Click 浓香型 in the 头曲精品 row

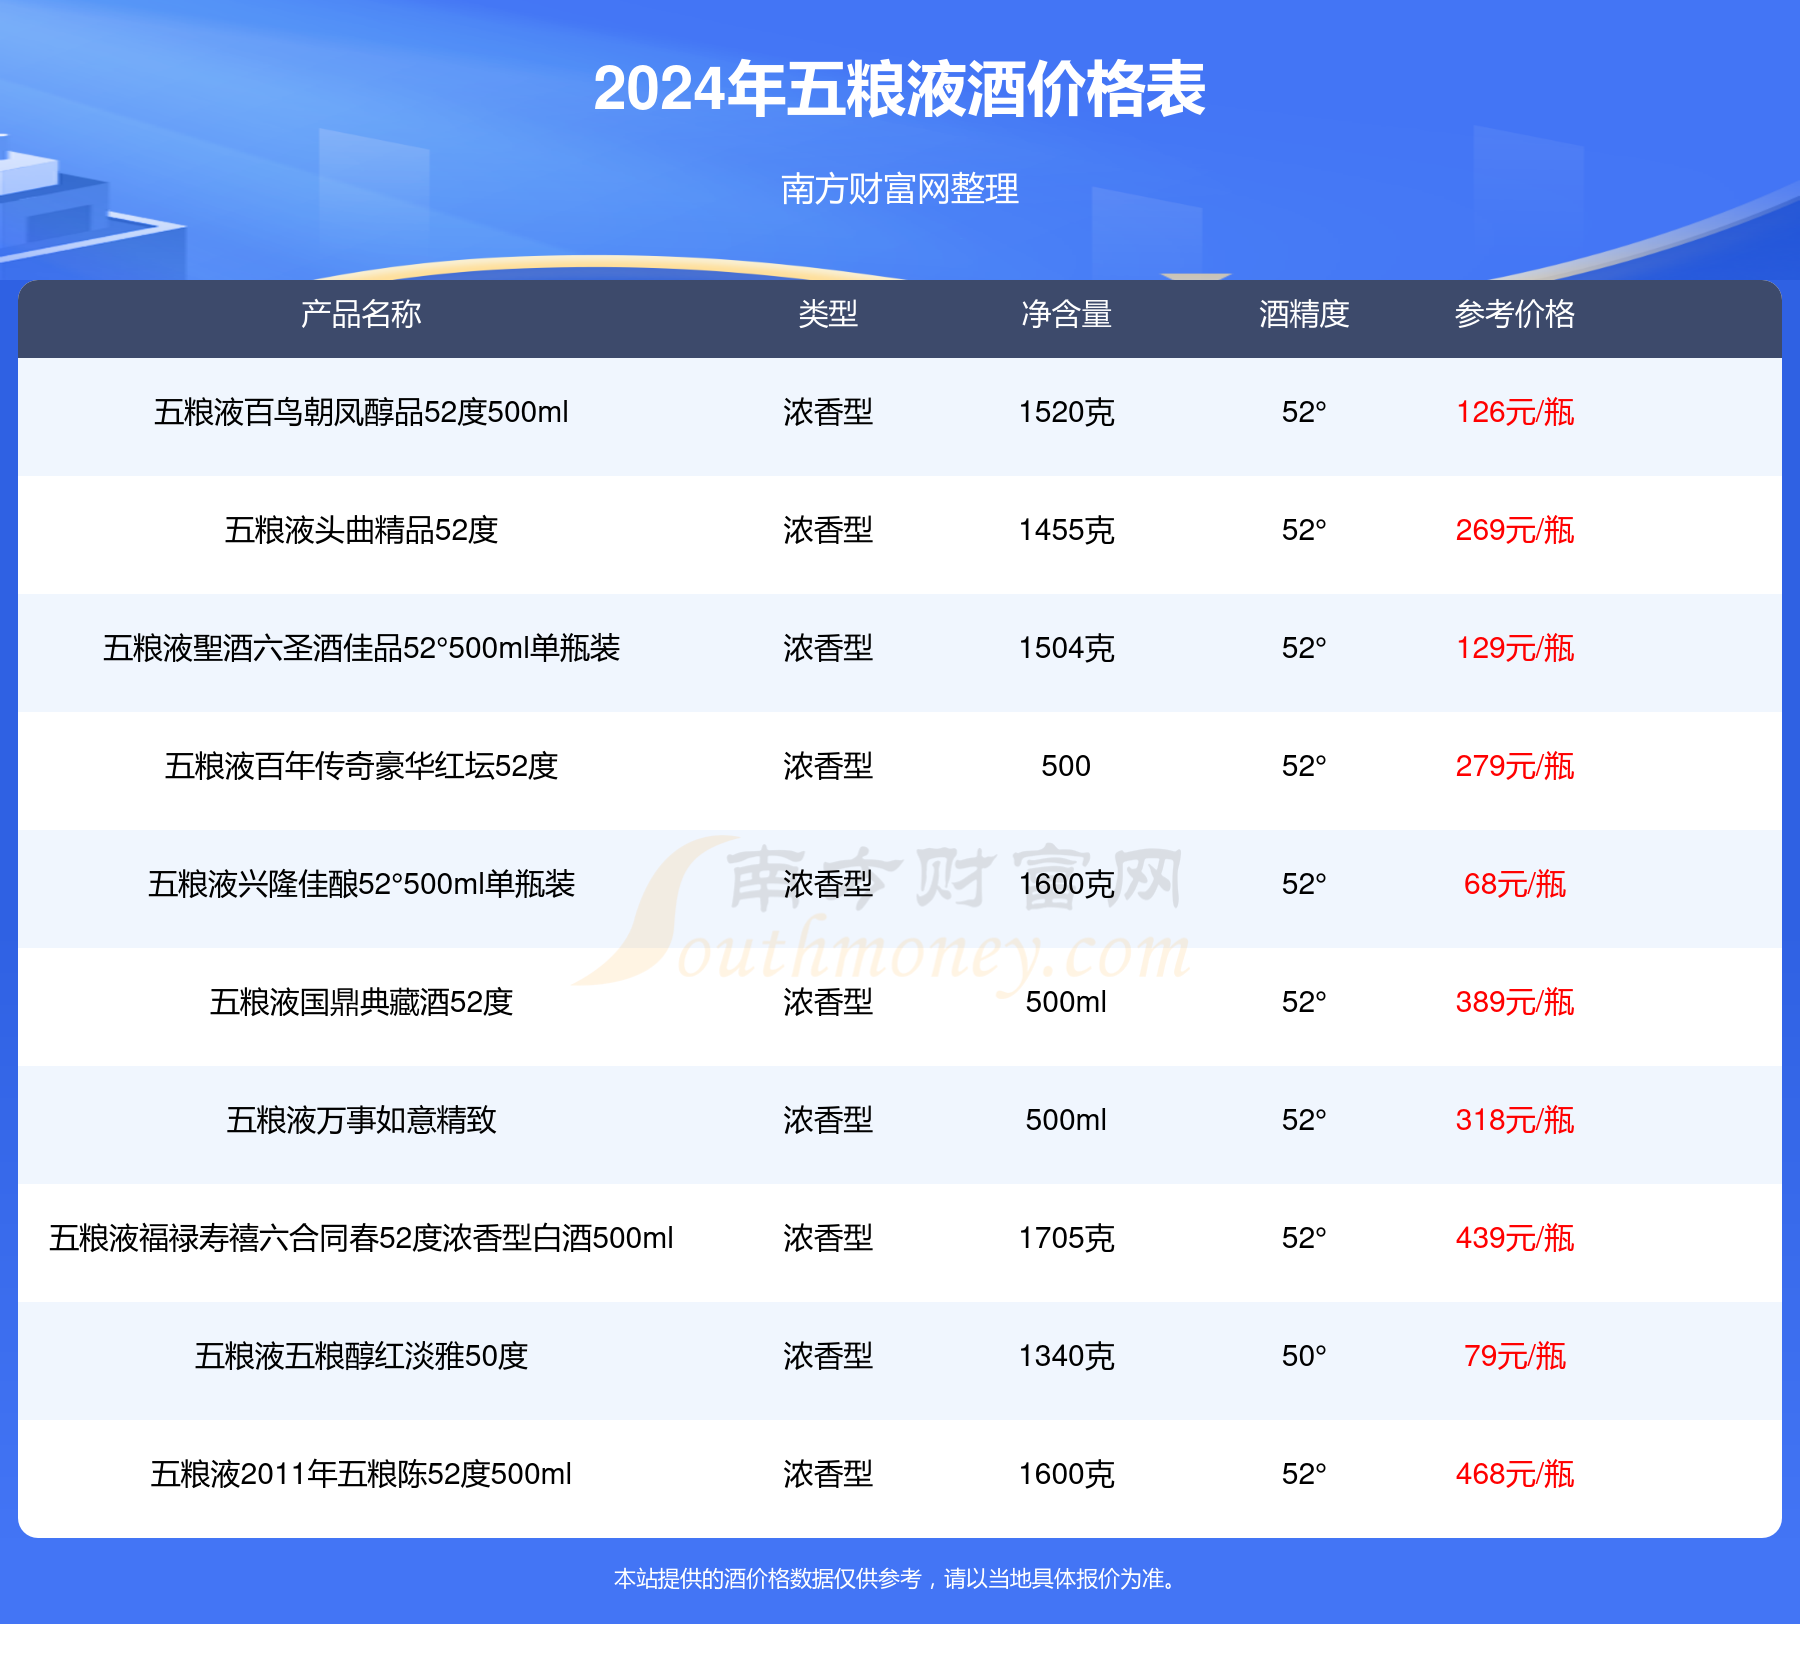(x=828, y=530)
